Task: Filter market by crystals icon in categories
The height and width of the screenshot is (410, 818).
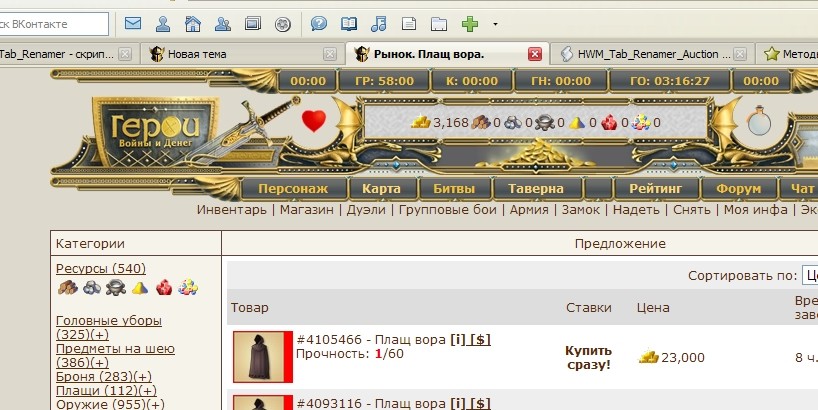Action: point(164,287)
